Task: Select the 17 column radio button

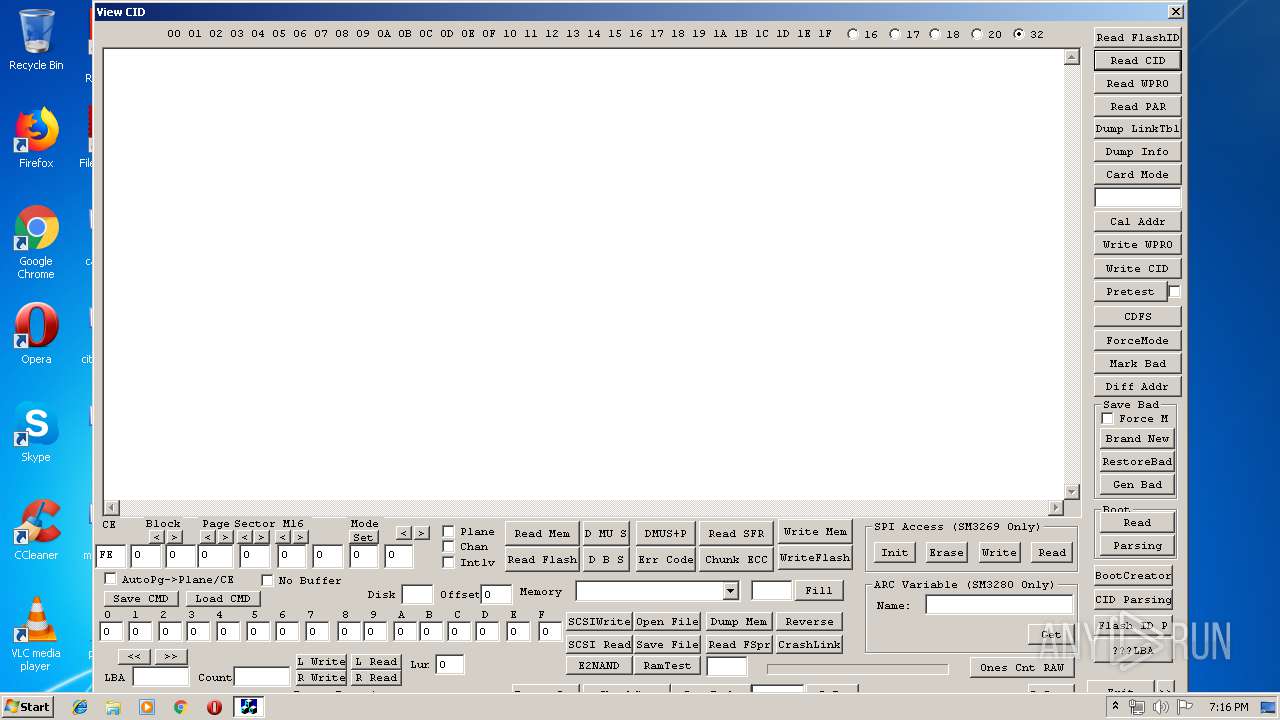Action: tap(894, 34)
